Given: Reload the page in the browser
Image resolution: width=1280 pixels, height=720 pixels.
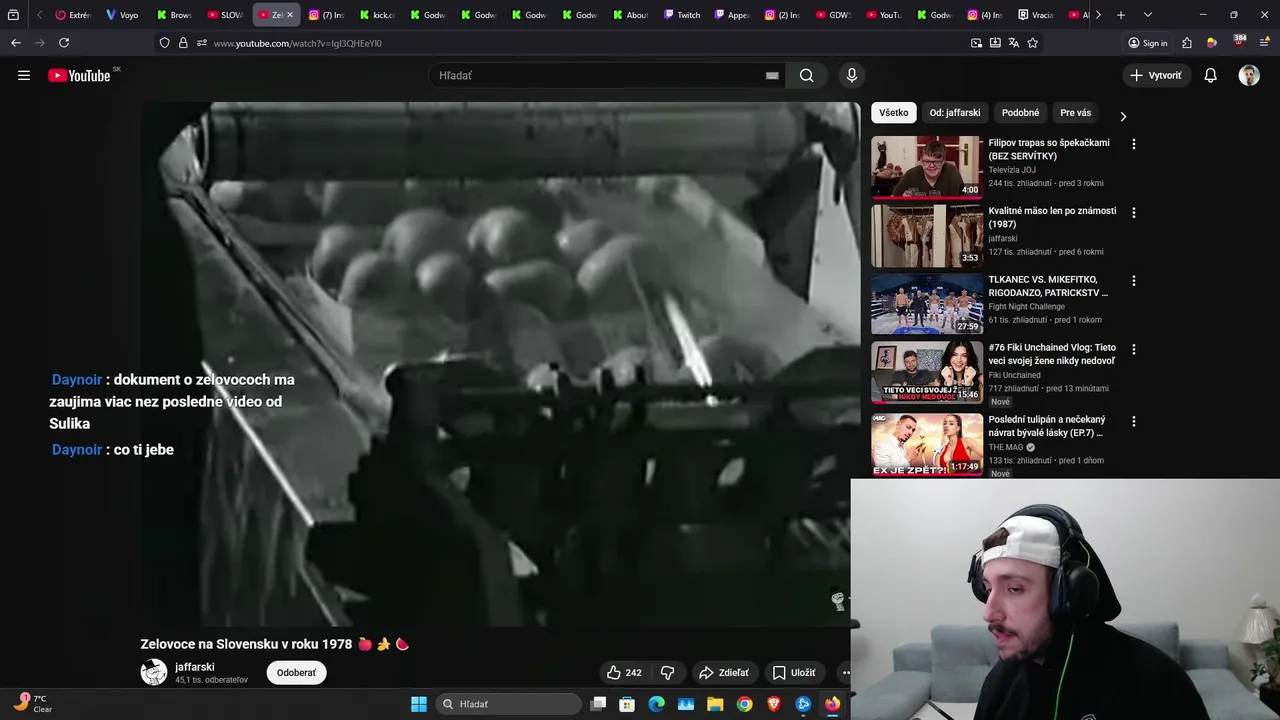Looking at the screenshot, I should tap(64, 43).
